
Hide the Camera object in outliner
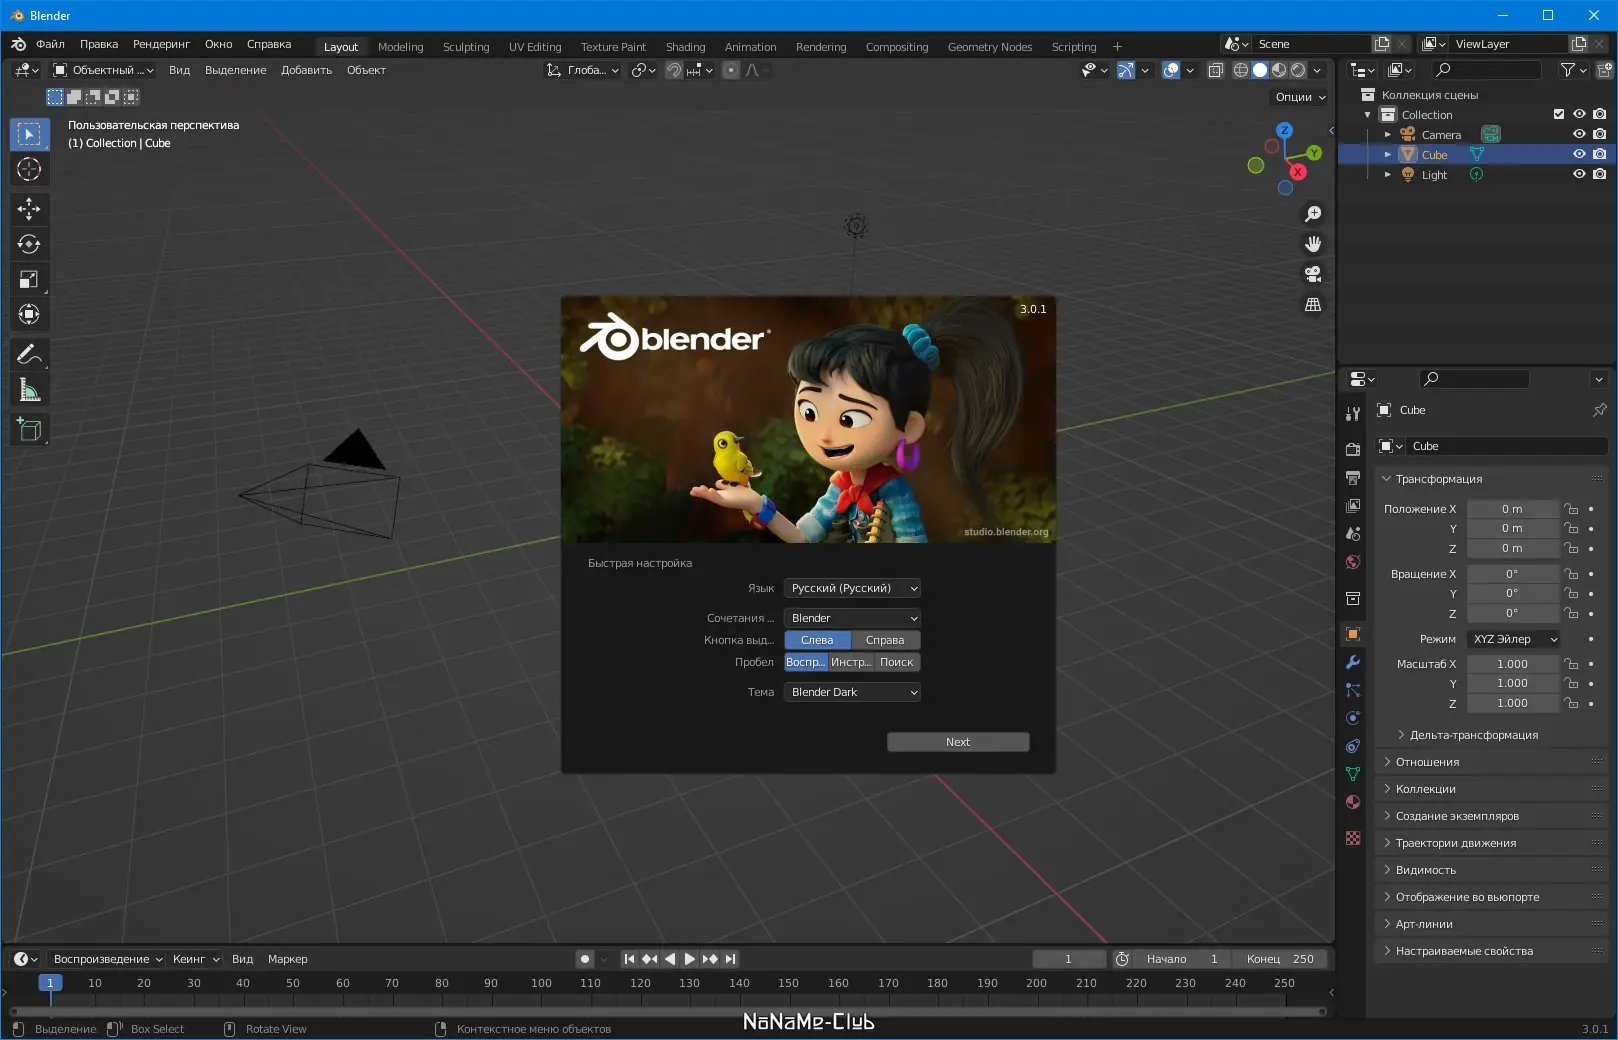pyautogui.click(x=1579, y=134)
